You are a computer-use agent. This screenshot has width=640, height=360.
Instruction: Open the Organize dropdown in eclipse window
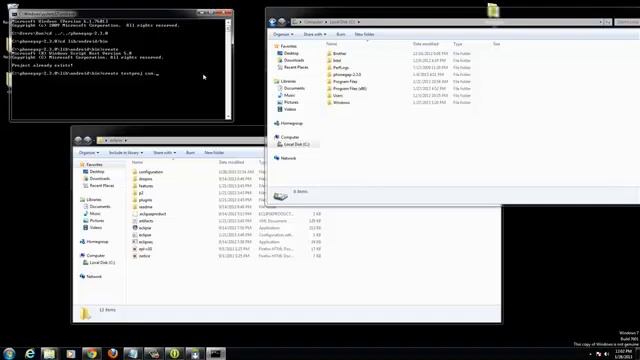click(x=89, y=153)
